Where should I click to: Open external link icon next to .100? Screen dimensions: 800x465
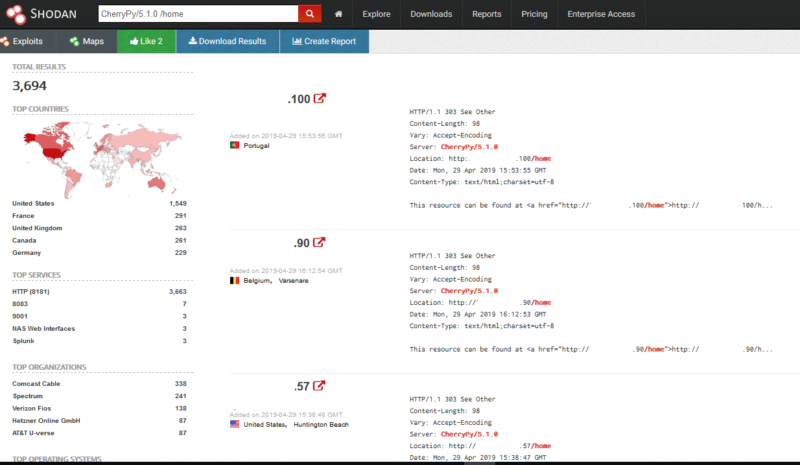[319, 98]
